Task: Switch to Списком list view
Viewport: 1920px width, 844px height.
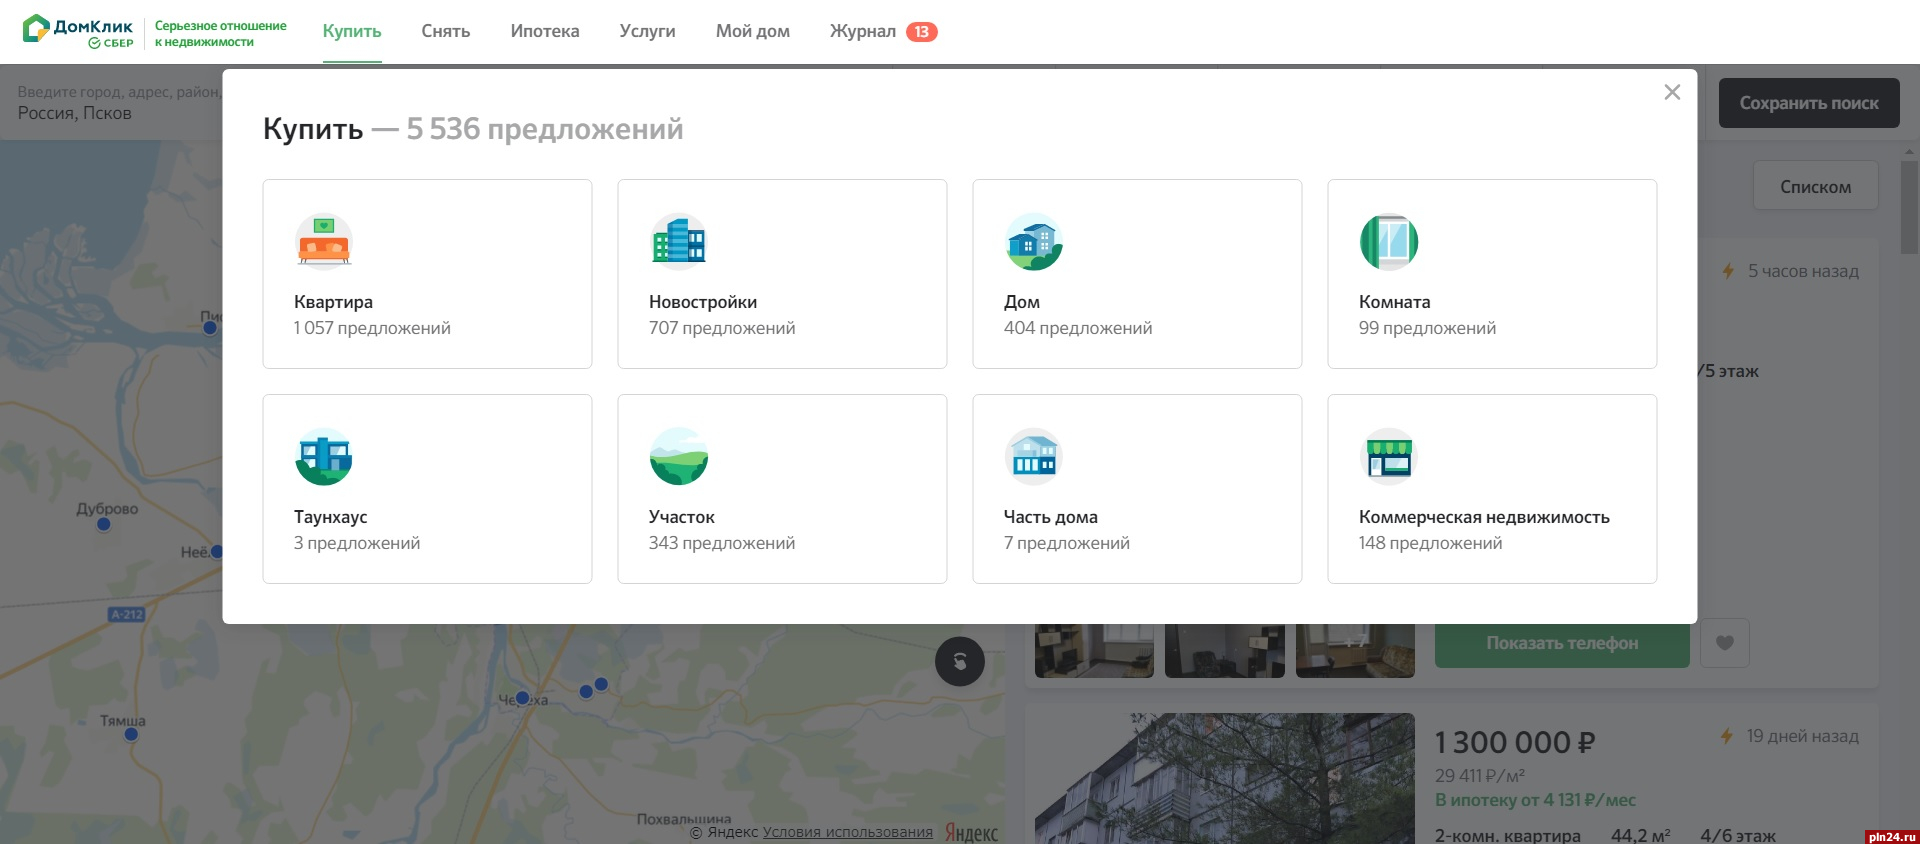Action: coord(1815,186)
